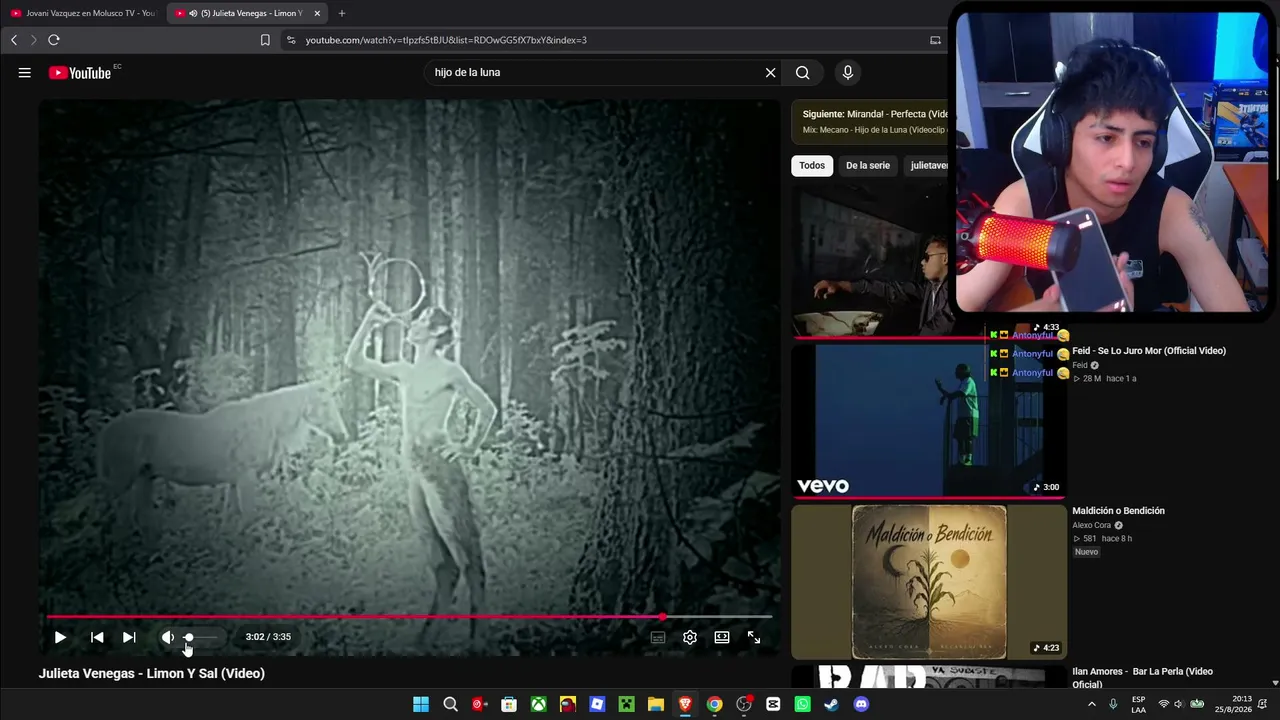Launch Minecraft from the taskbar
The height and width of the screenshot is (720, 1280).
coord(626,704)
